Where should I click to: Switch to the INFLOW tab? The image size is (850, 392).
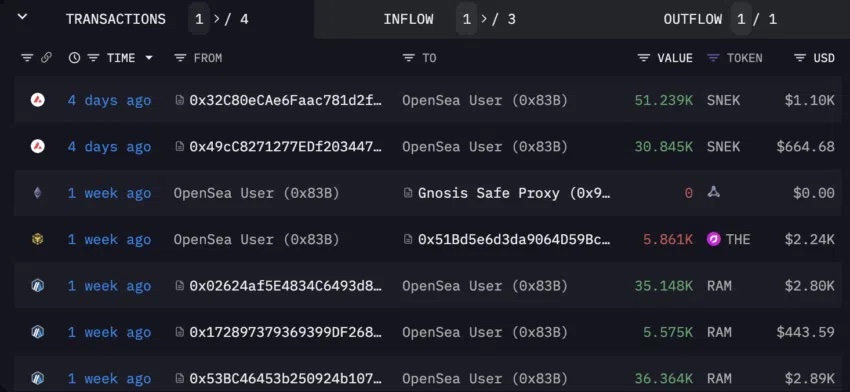click(x=408, y=20)
